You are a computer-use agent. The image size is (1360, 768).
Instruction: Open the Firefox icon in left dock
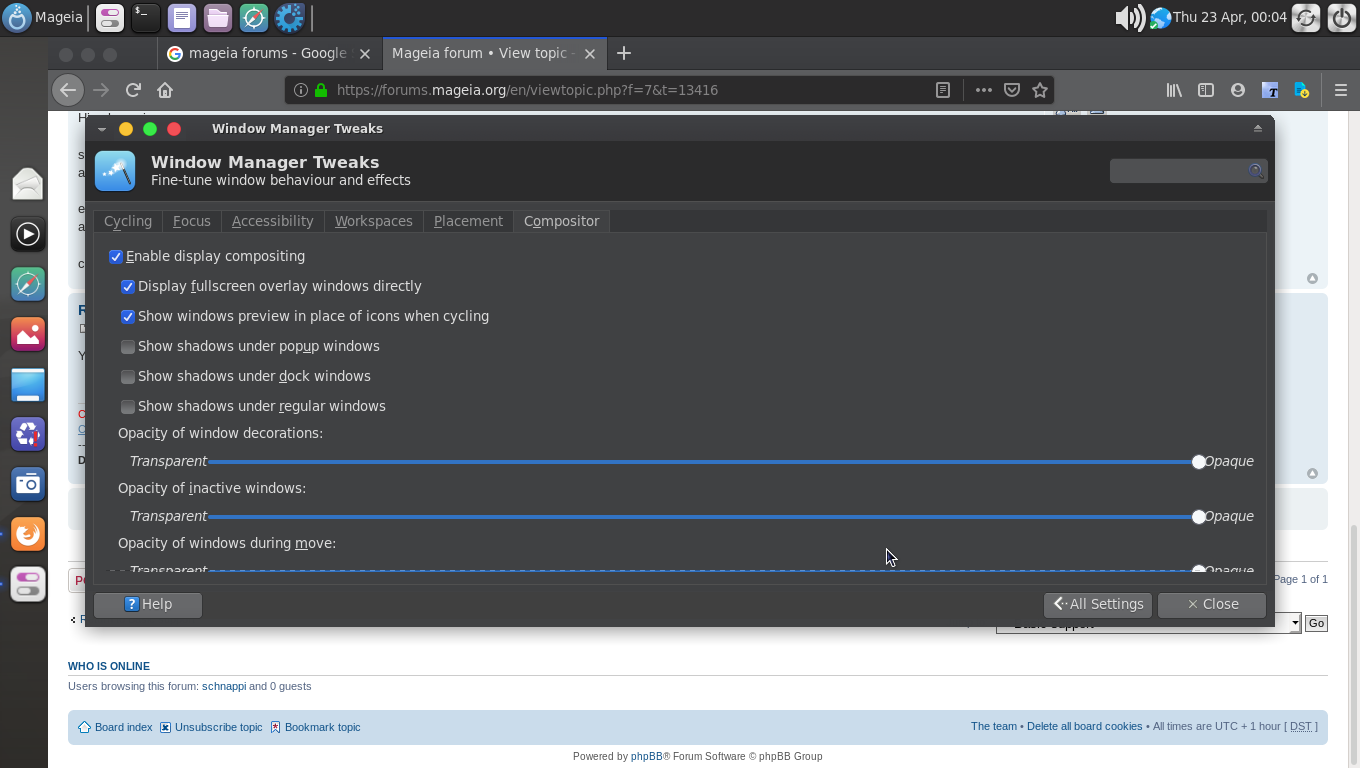tap(28, 534)
